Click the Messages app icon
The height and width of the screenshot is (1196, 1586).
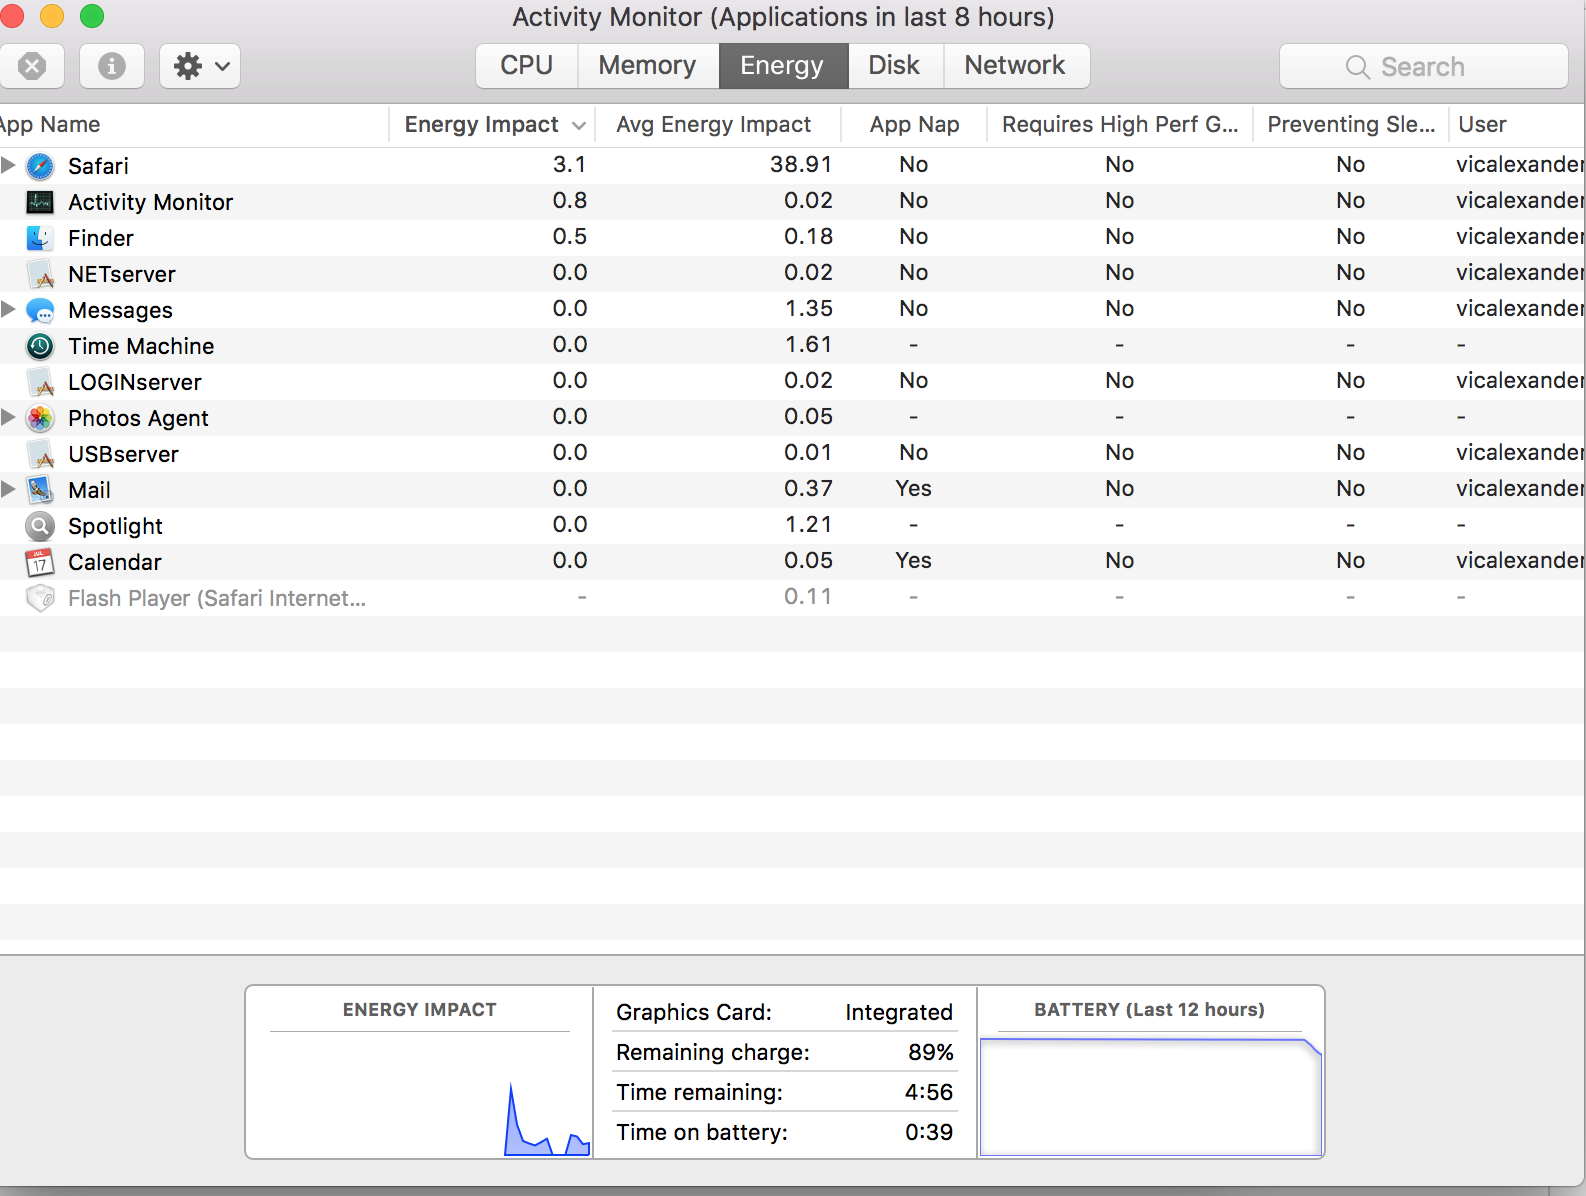pos(40,310)
